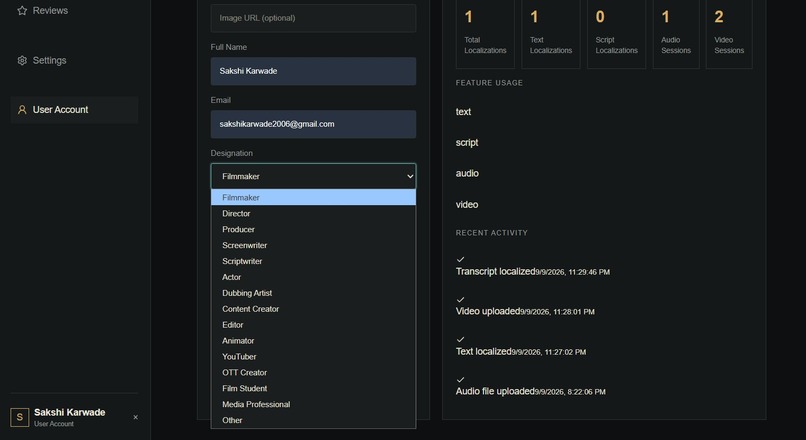The width and height of the screenshot is (806, 440).
Task: Open the Settings page
Action: 74,60
